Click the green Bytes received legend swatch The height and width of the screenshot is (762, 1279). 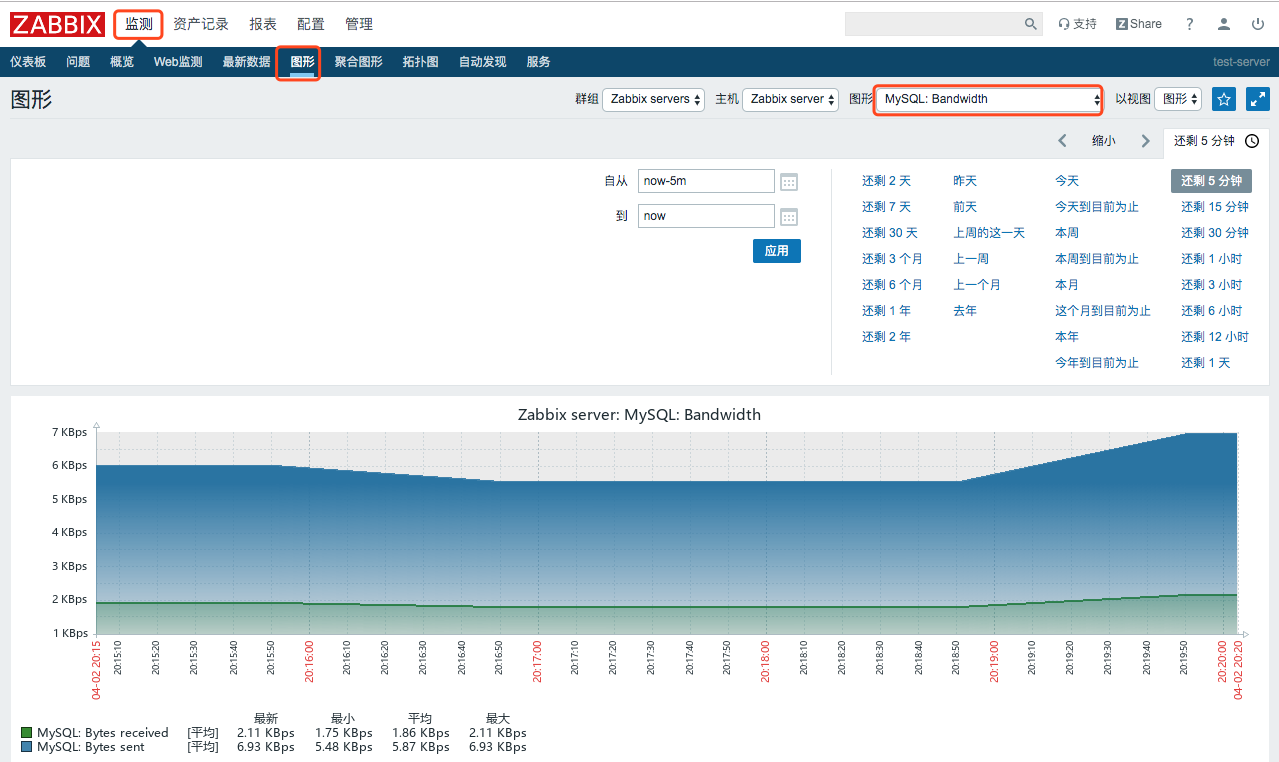coord(27,733)
